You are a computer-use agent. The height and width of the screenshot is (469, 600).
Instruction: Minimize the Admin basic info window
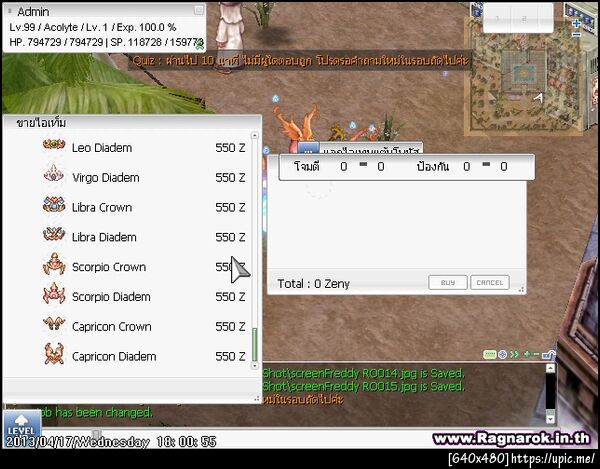tap(198, 10)
